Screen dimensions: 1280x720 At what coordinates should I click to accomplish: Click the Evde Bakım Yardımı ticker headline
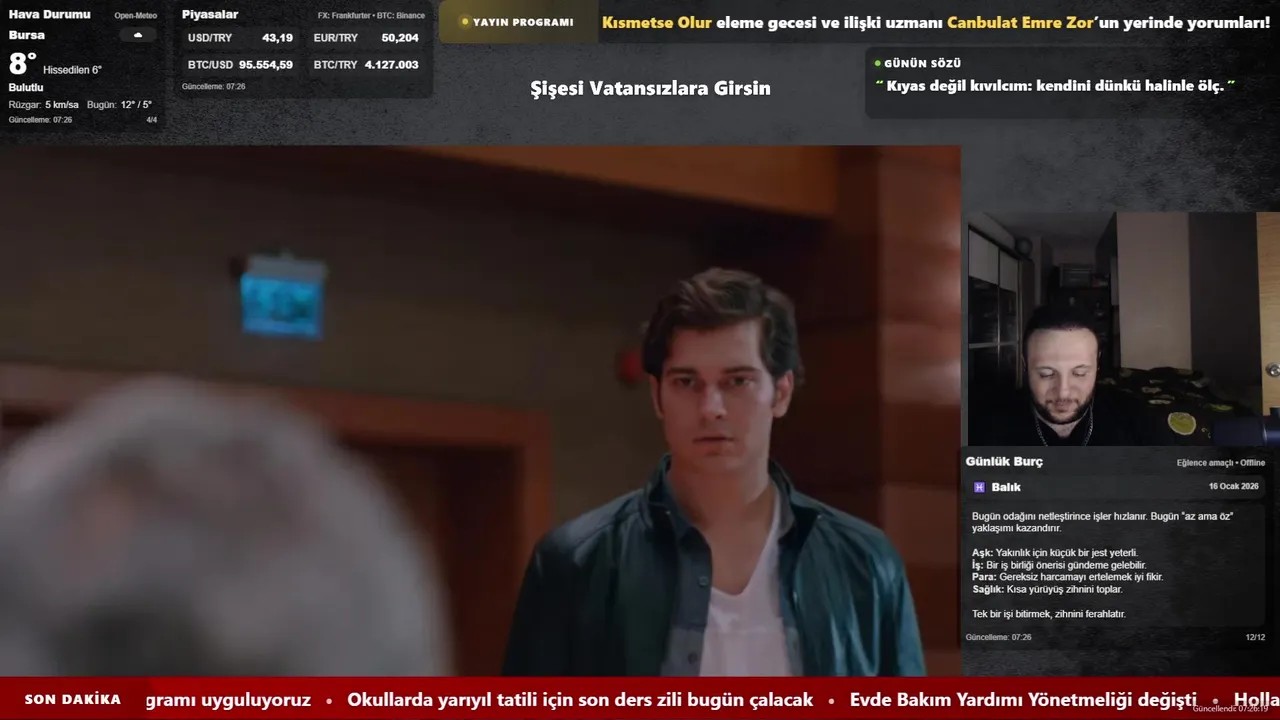[1023, 700]
